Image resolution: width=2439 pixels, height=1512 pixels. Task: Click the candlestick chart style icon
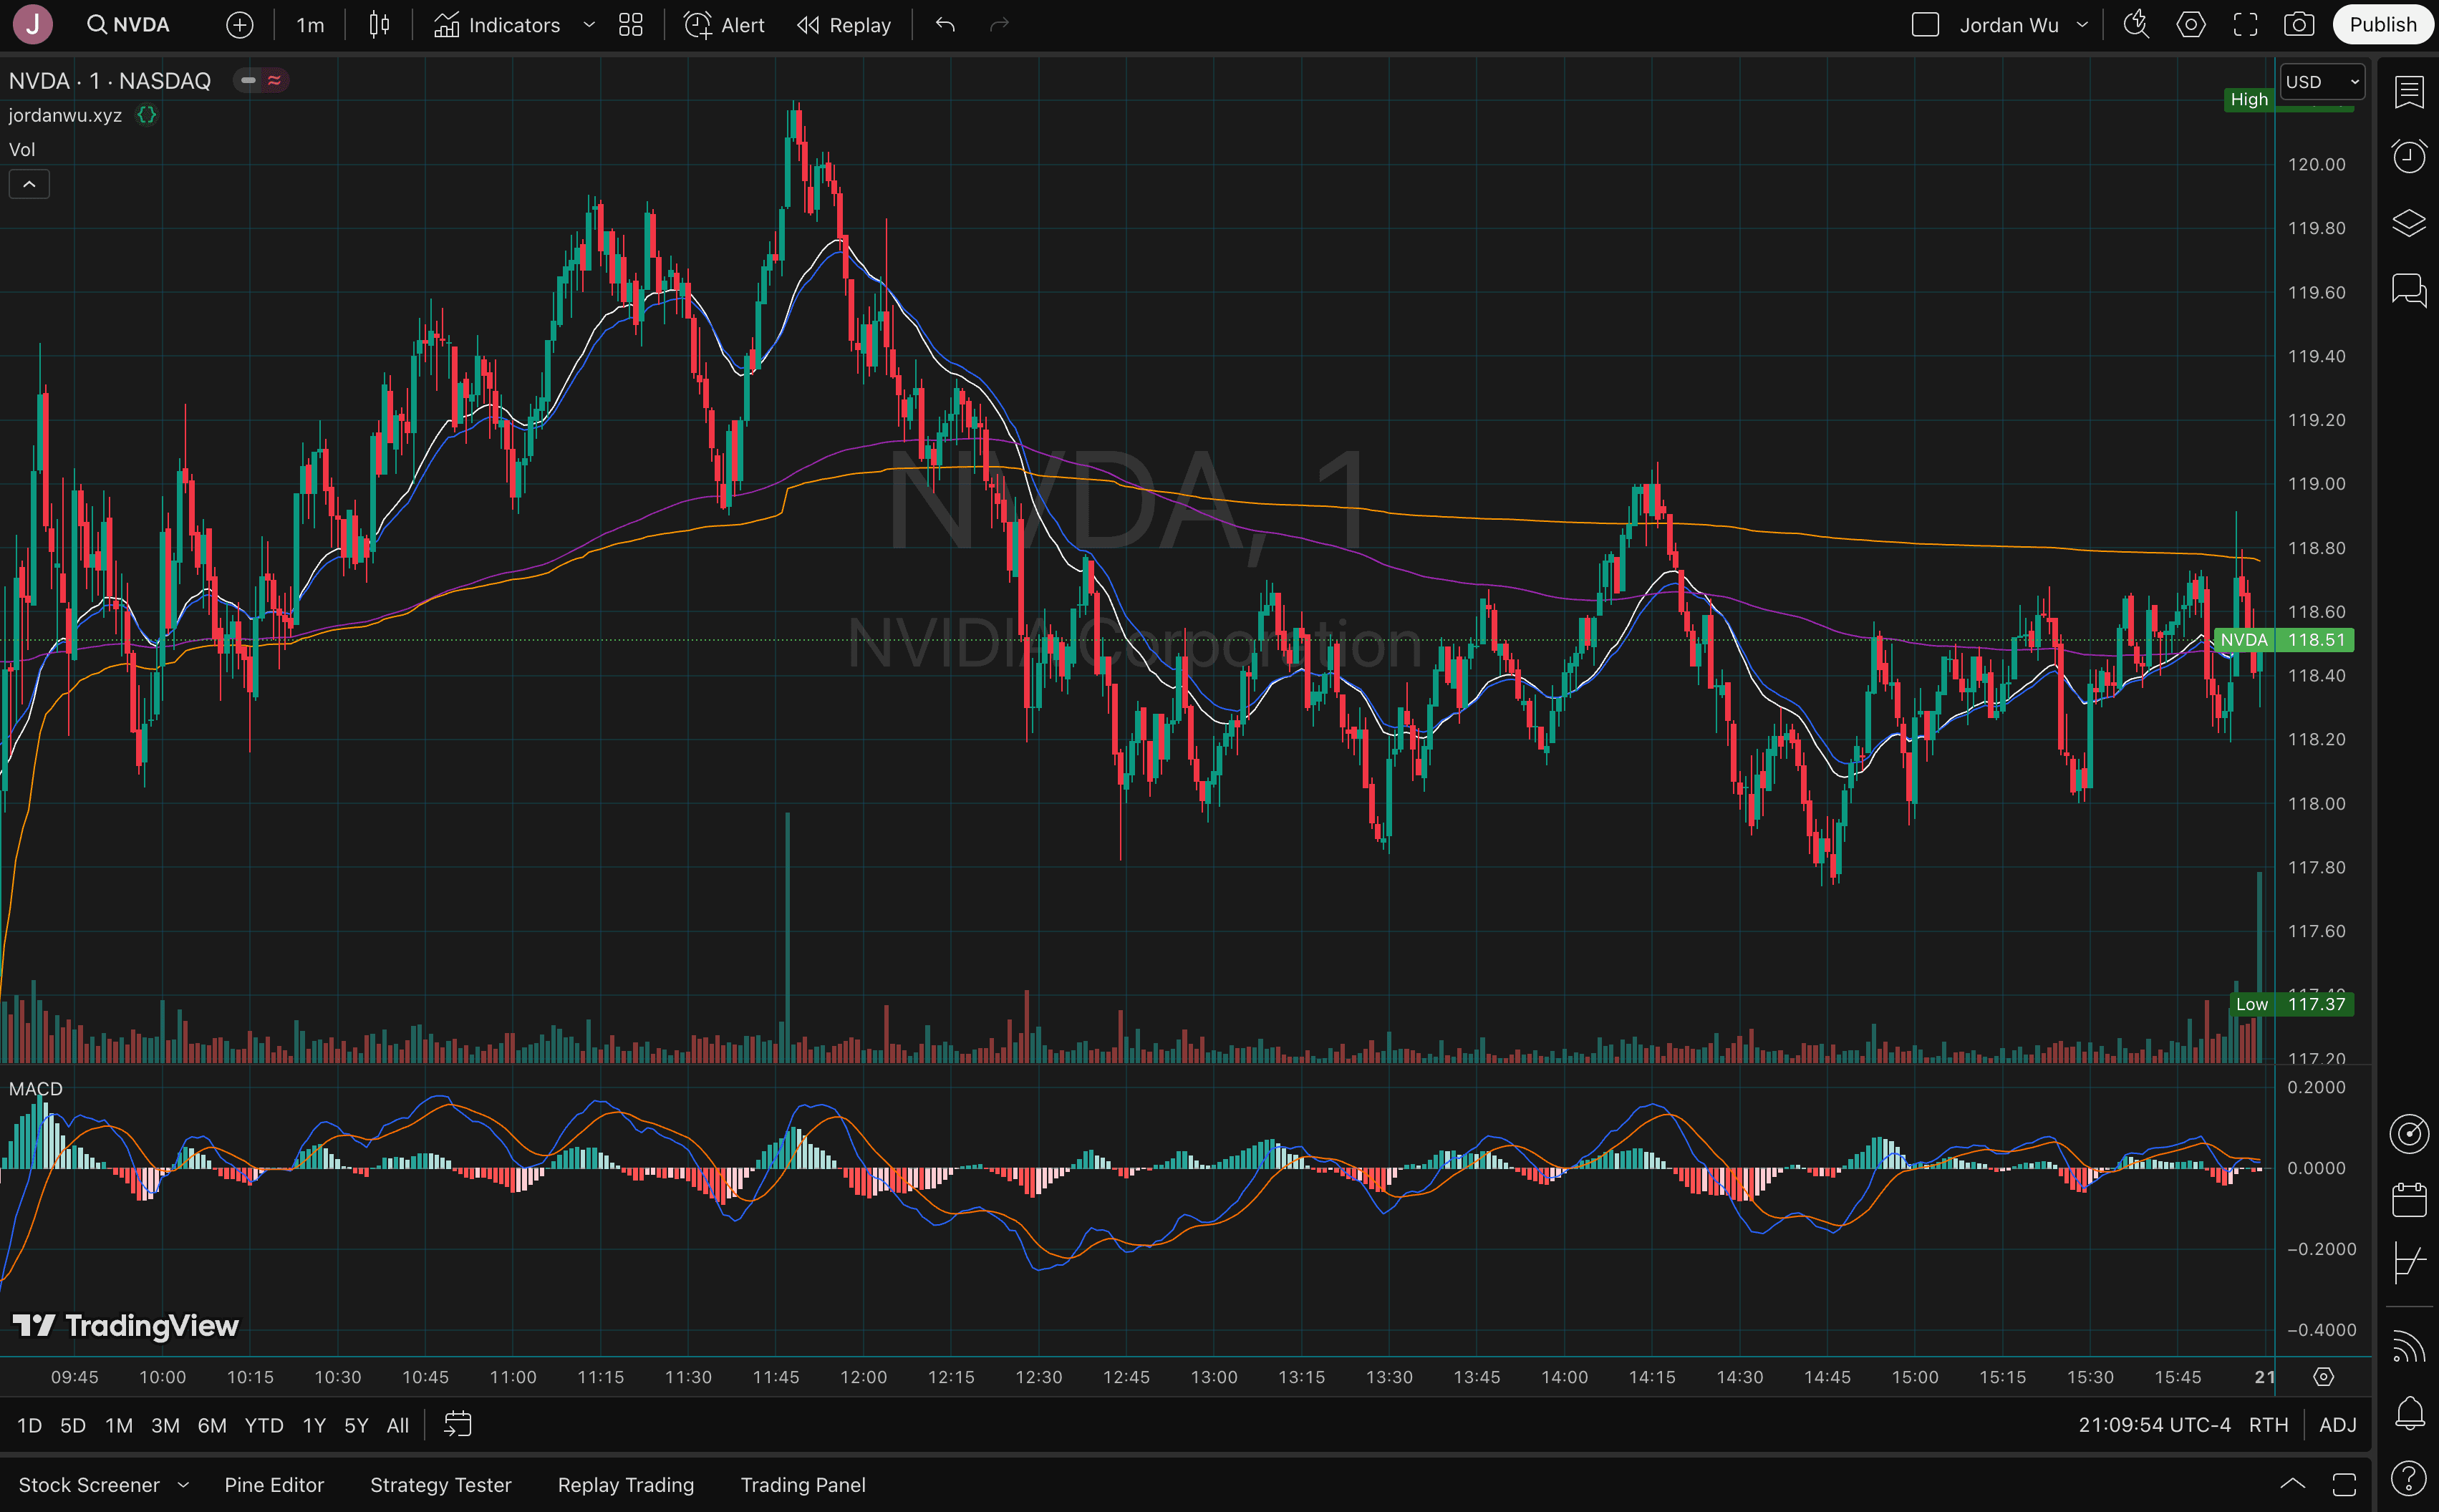pyautogui.click(x=379, y=25)
